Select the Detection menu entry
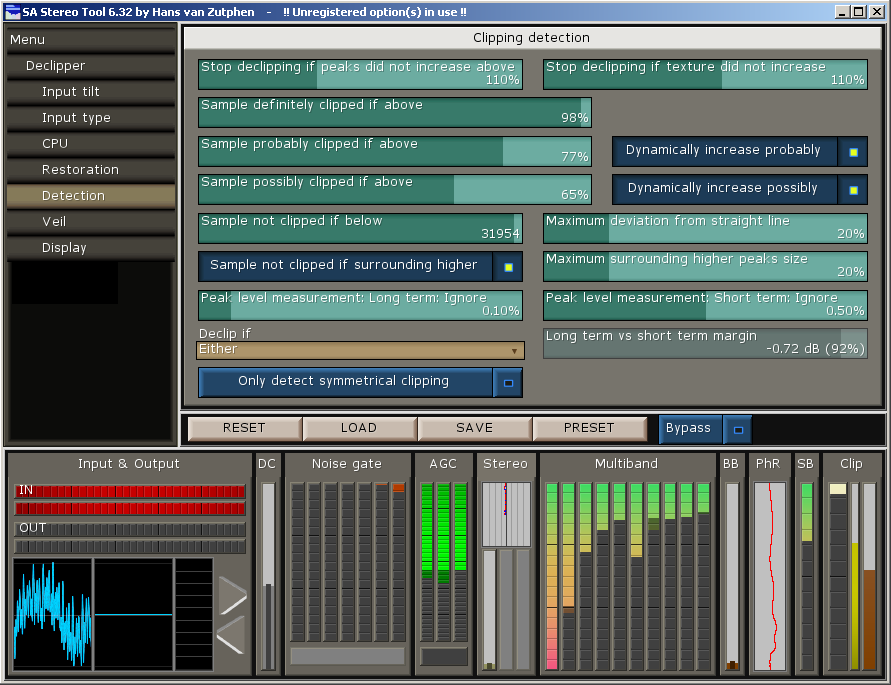The width and height of the screenshot is (891, 685). pos(91,196)
